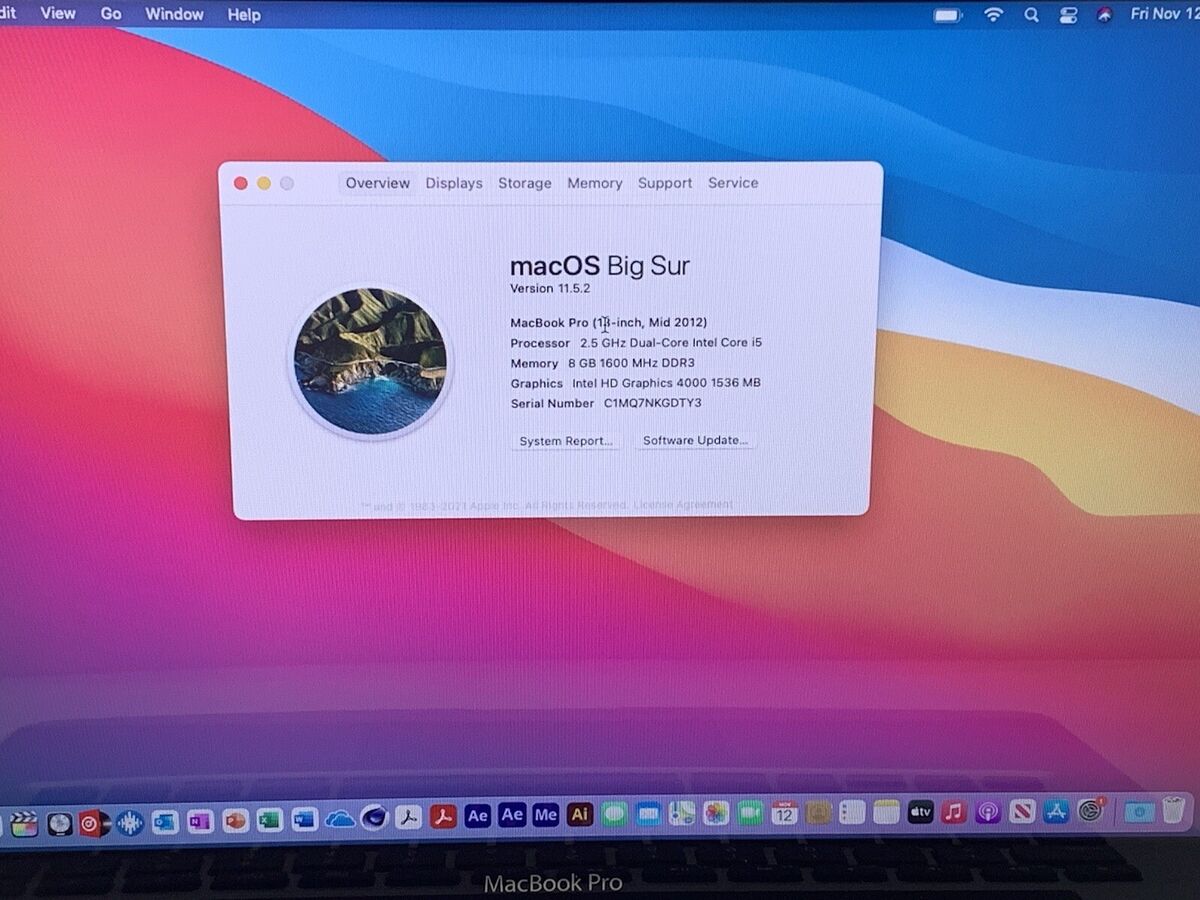The height and width of the screenshot is (900, 1200).
Task: Launch Notes from the Dock
Action: pyautogui.click(x=886, y=812)
